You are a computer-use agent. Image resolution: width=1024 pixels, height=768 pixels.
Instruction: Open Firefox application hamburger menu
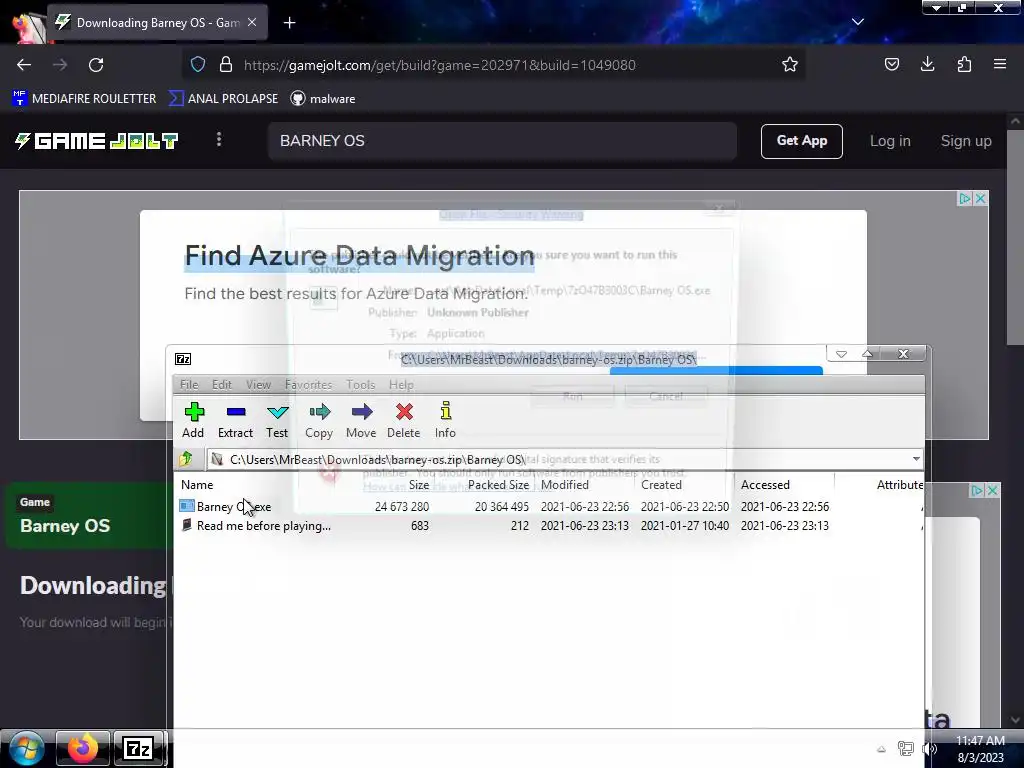[1000, 65]
